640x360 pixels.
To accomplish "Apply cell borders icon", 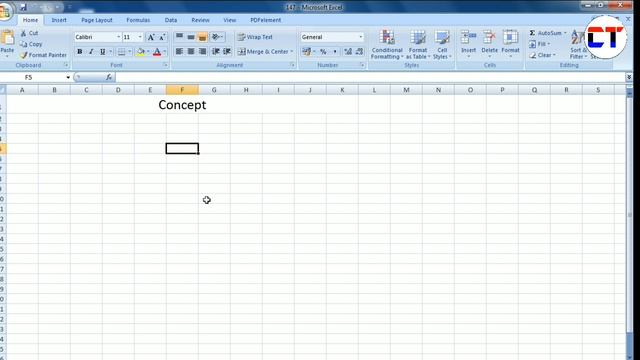I will tap(122, 52).
